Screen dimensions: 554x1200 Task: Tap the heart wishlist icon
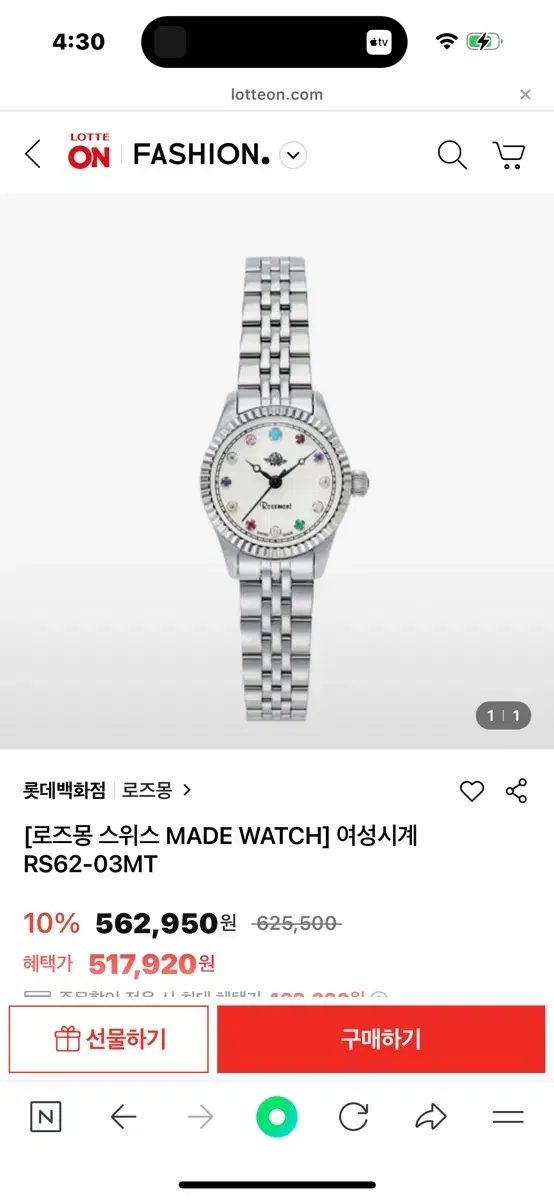[472, 791]
